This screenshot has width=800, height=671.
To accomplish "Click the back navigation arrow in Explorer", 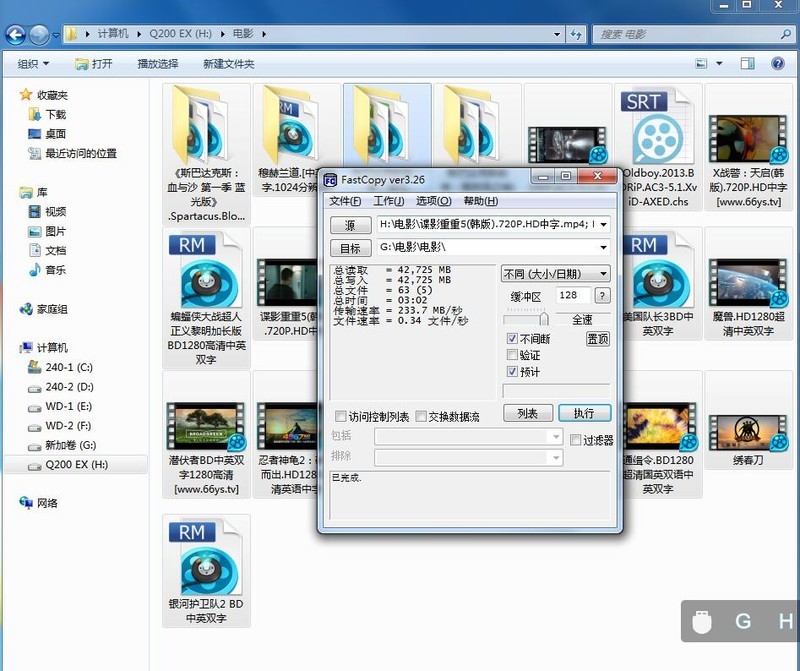I will click(14, 33).
